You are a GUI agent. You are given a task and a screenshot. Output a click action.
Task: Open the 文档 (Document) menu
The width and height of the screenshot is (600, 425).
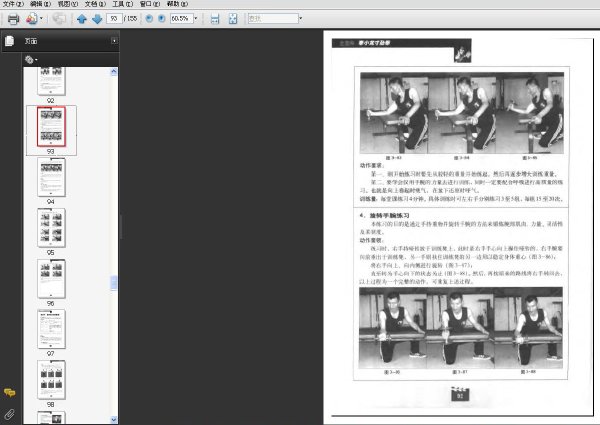tap(95, 4)
